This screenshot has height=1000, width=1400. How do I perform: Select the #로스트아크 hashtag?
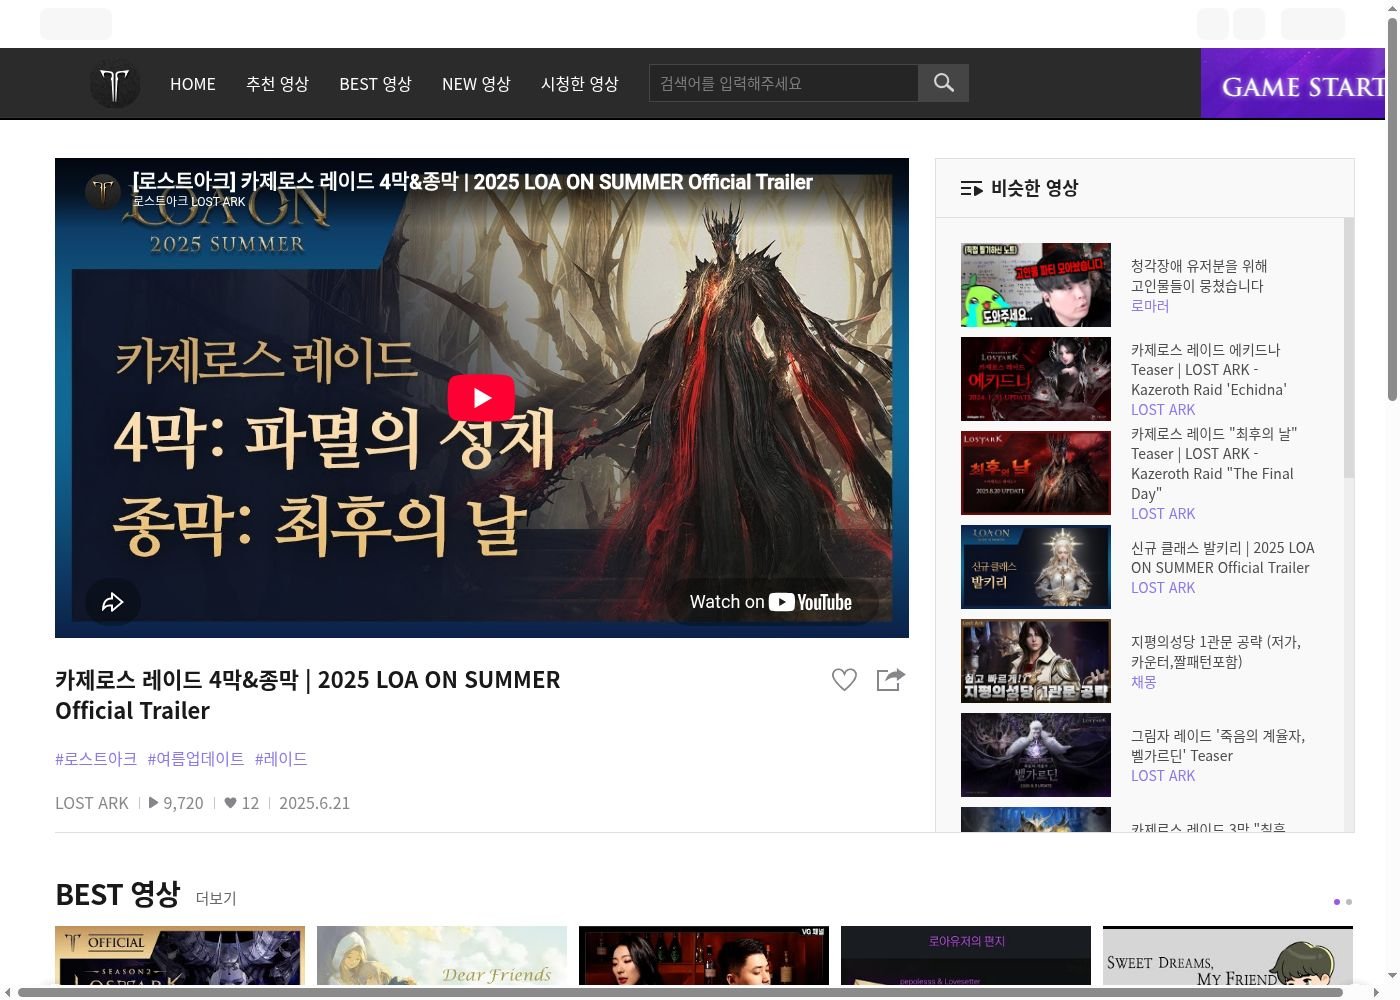click(x=96, y=759)
